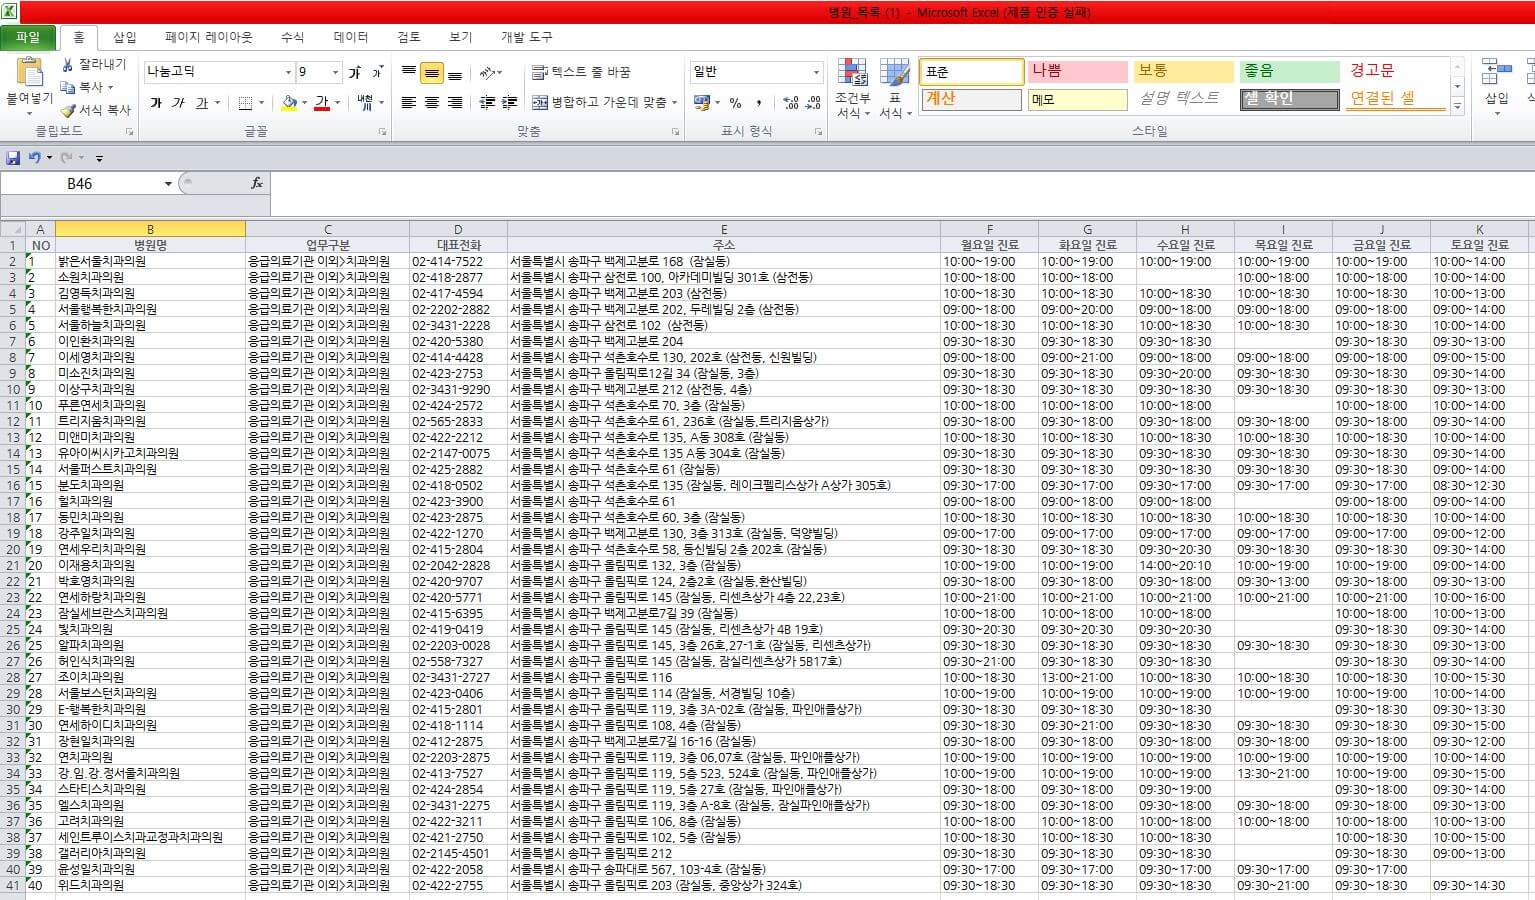Viewport: 1535px width, 900px height.
Task: Increase font size with the larger 가 icon
Action: pyautogui.click(x=354, y=72)
